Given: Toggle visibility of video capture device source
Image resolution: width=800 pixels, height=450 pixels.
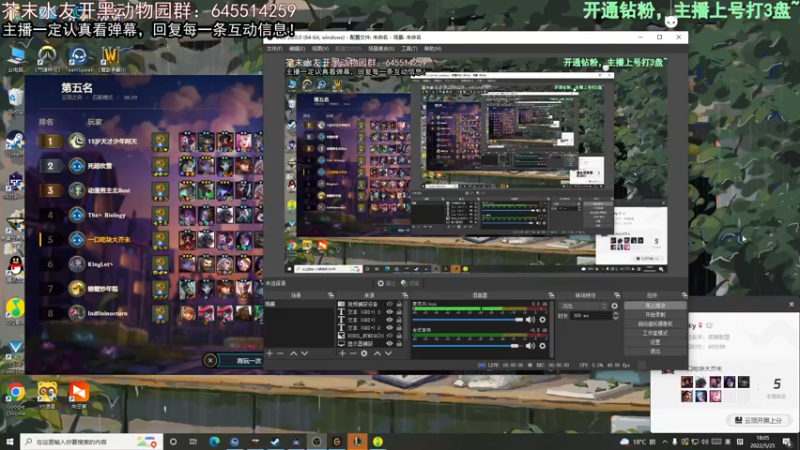Looking at the screenshot, I should [x=390, y=304].
